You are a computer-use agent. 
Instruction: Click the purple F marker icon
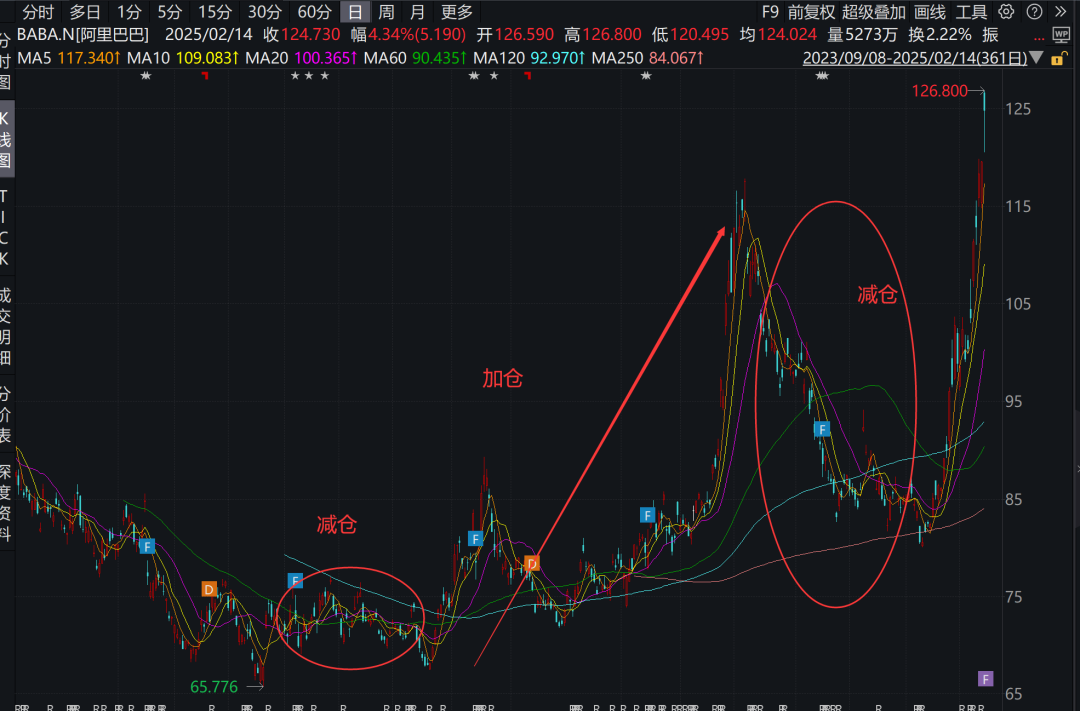[985, 679]
